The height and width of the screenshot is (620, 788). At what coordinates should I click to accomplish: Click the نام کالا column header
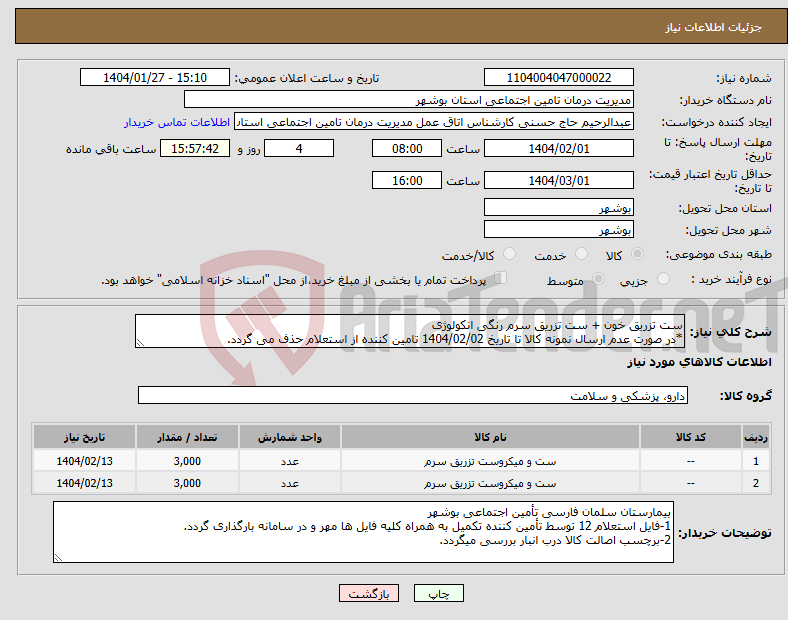point(490,437)
